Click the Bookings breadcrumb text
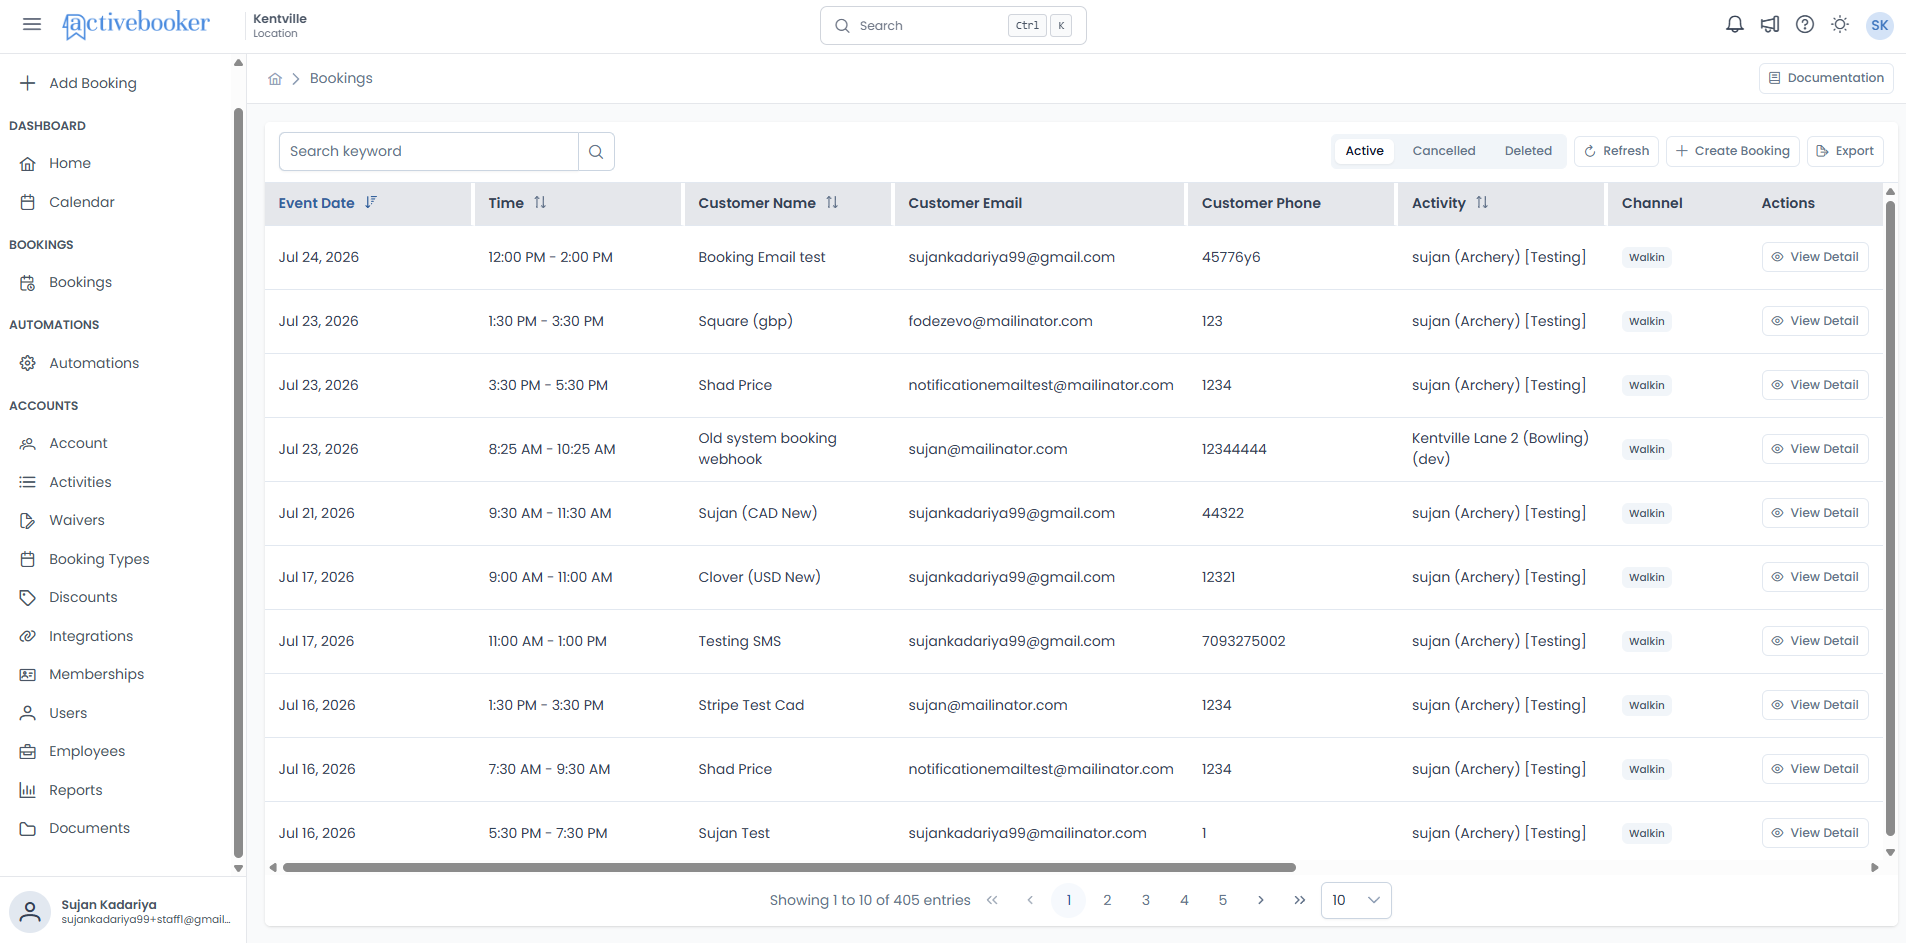The width and height of the screenshot is (1906, 943). pyautogui.click(x=341, y=78)
